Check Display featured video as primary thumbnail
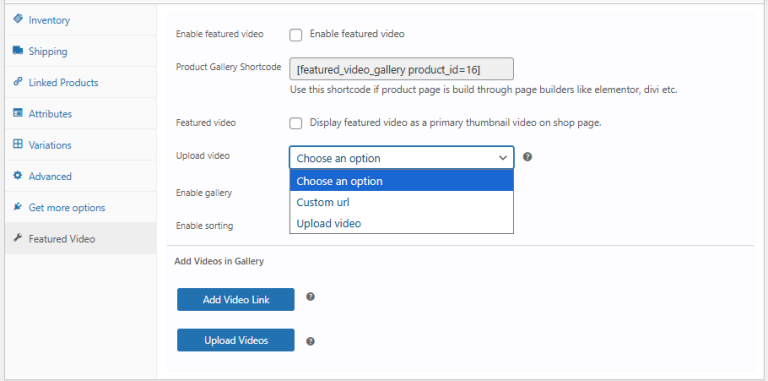The image size is (768, 381). click(x=295, y=123)
